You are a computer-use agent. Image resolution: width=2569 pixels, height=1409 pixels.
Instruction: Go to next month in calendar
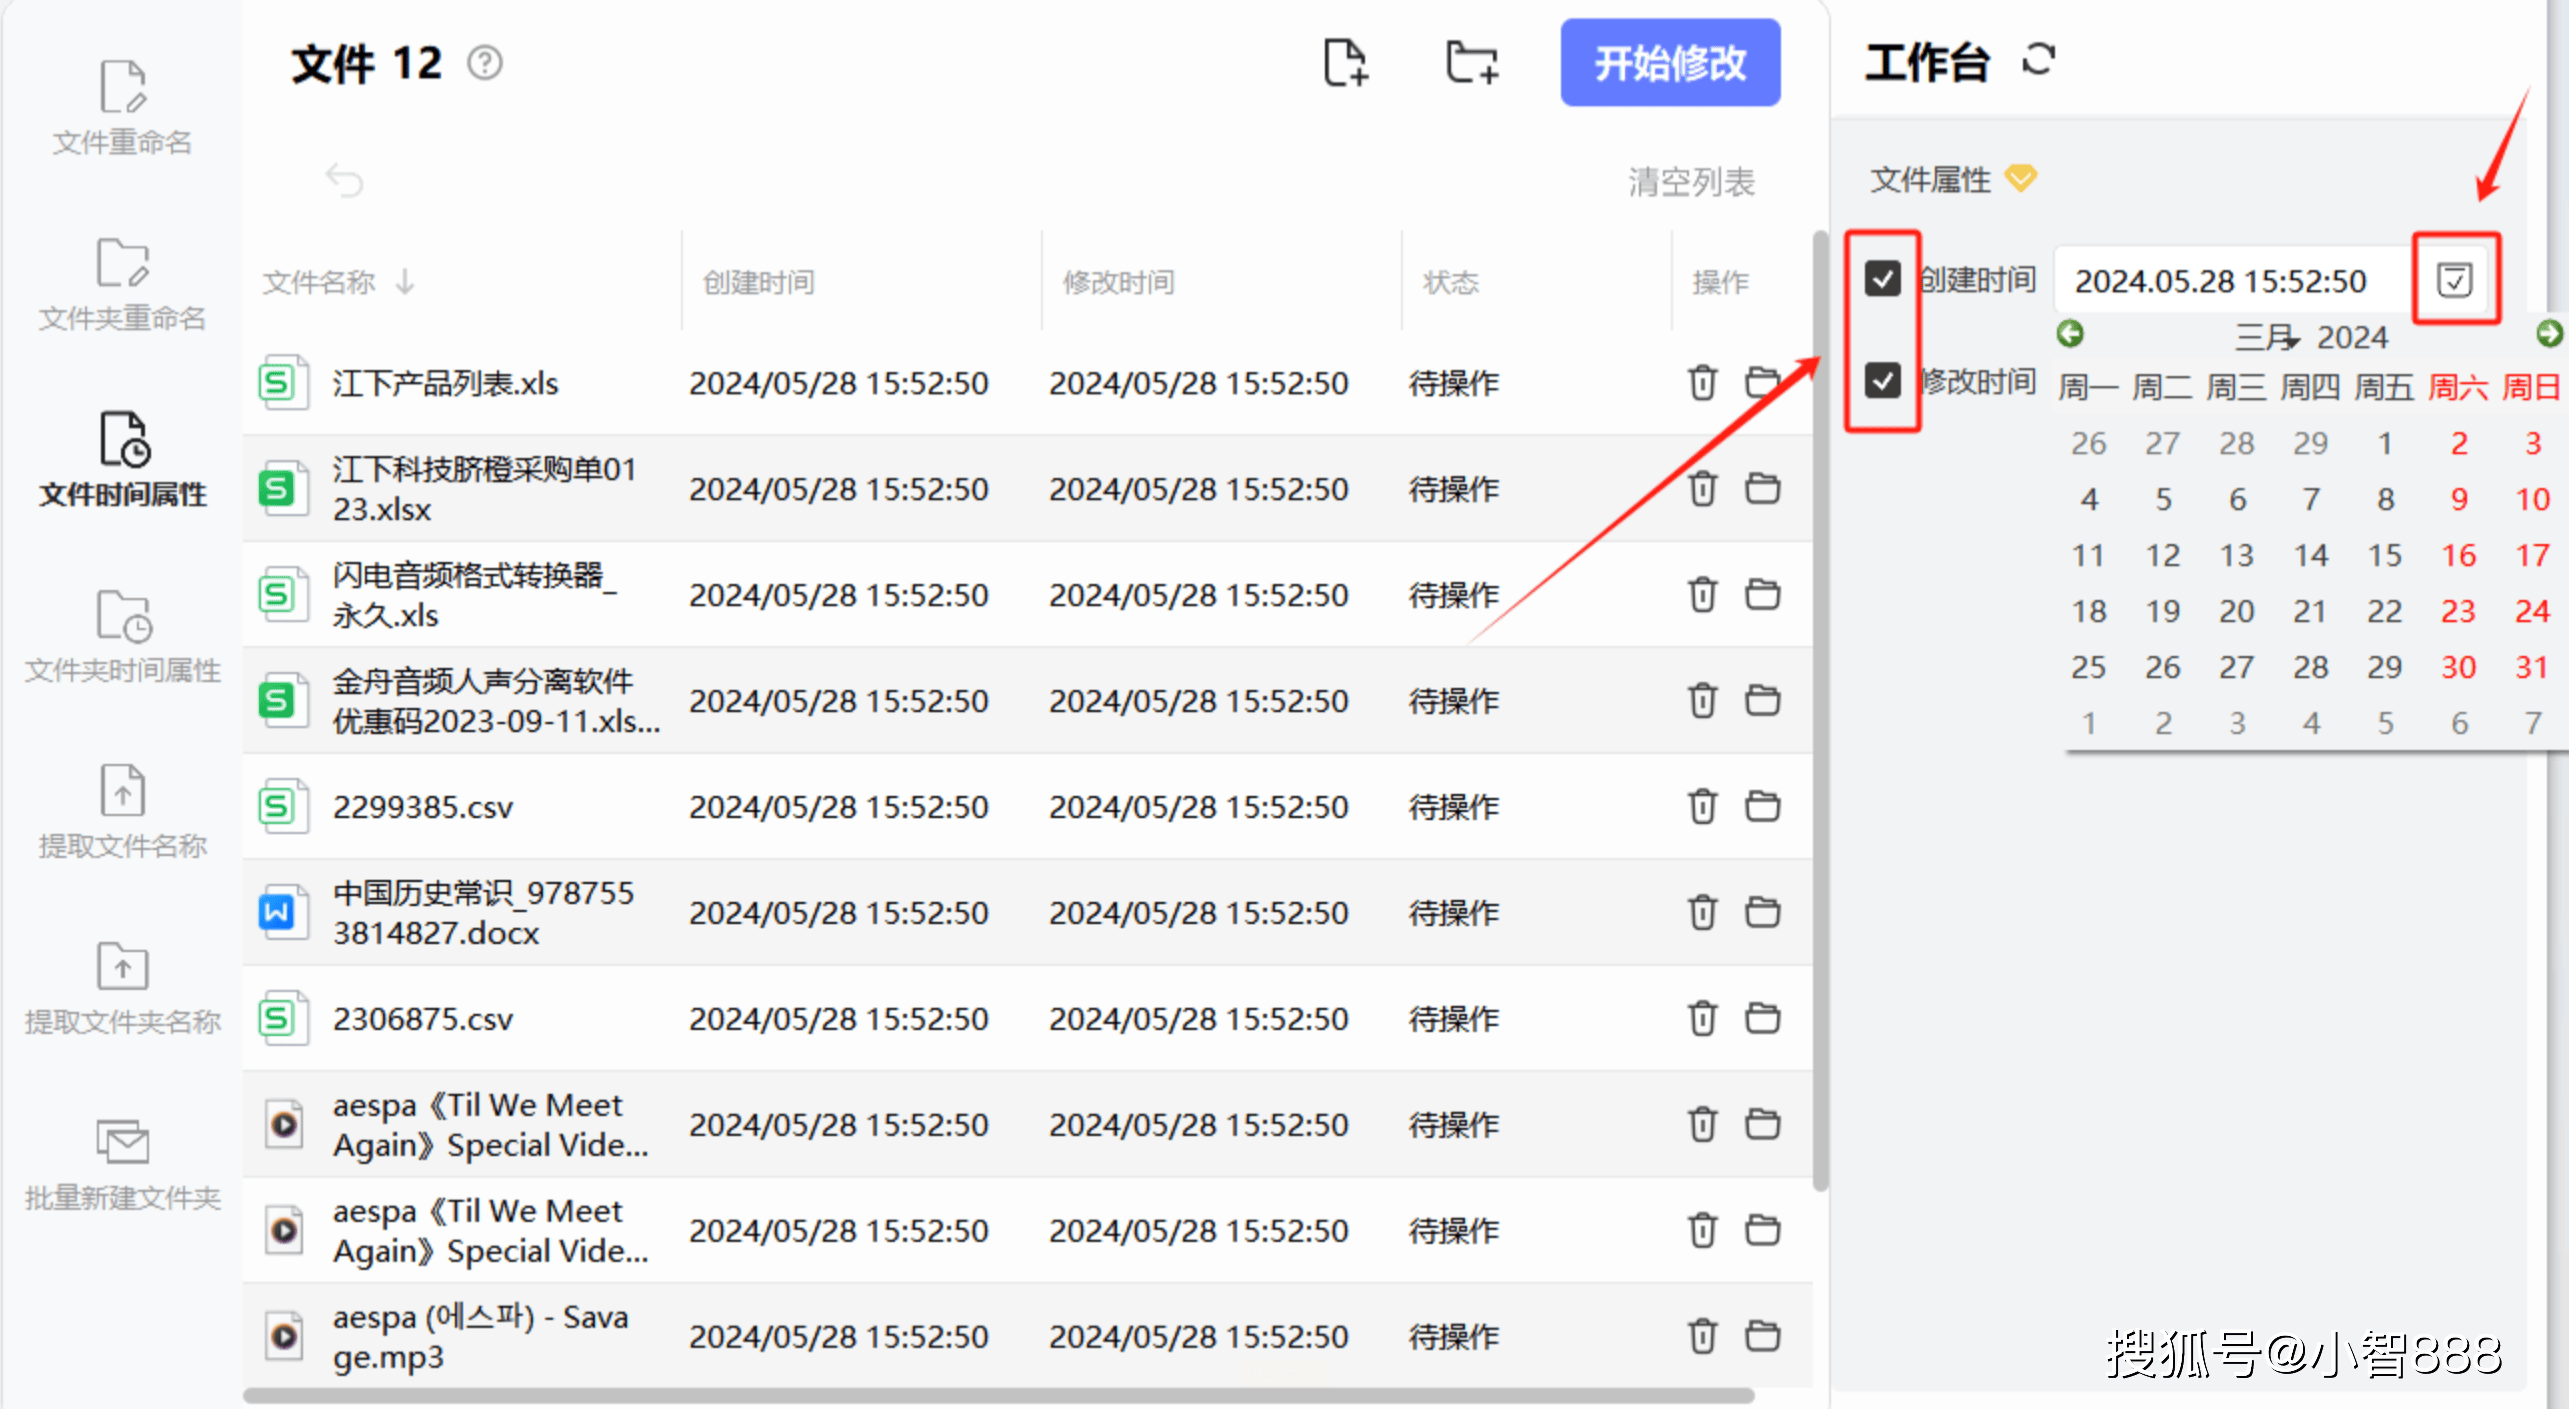coord(2550,334)
